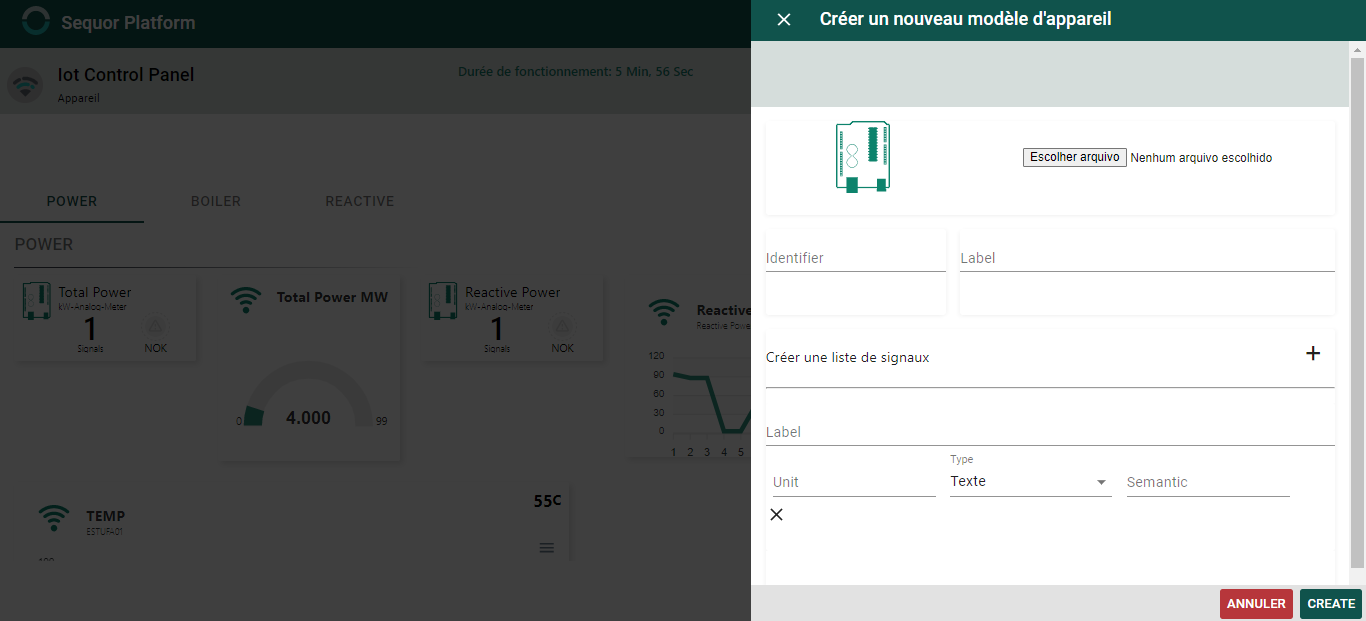Click the device board image in form

point(863,157)
